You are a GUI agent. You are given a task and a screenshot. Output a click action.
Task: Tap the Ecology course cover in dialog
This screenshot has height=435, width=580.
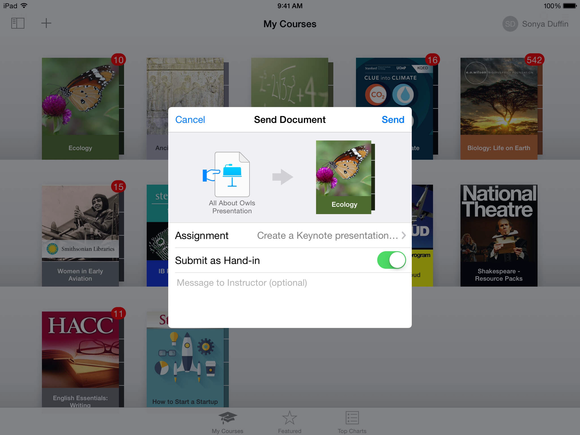pos(345,177)
